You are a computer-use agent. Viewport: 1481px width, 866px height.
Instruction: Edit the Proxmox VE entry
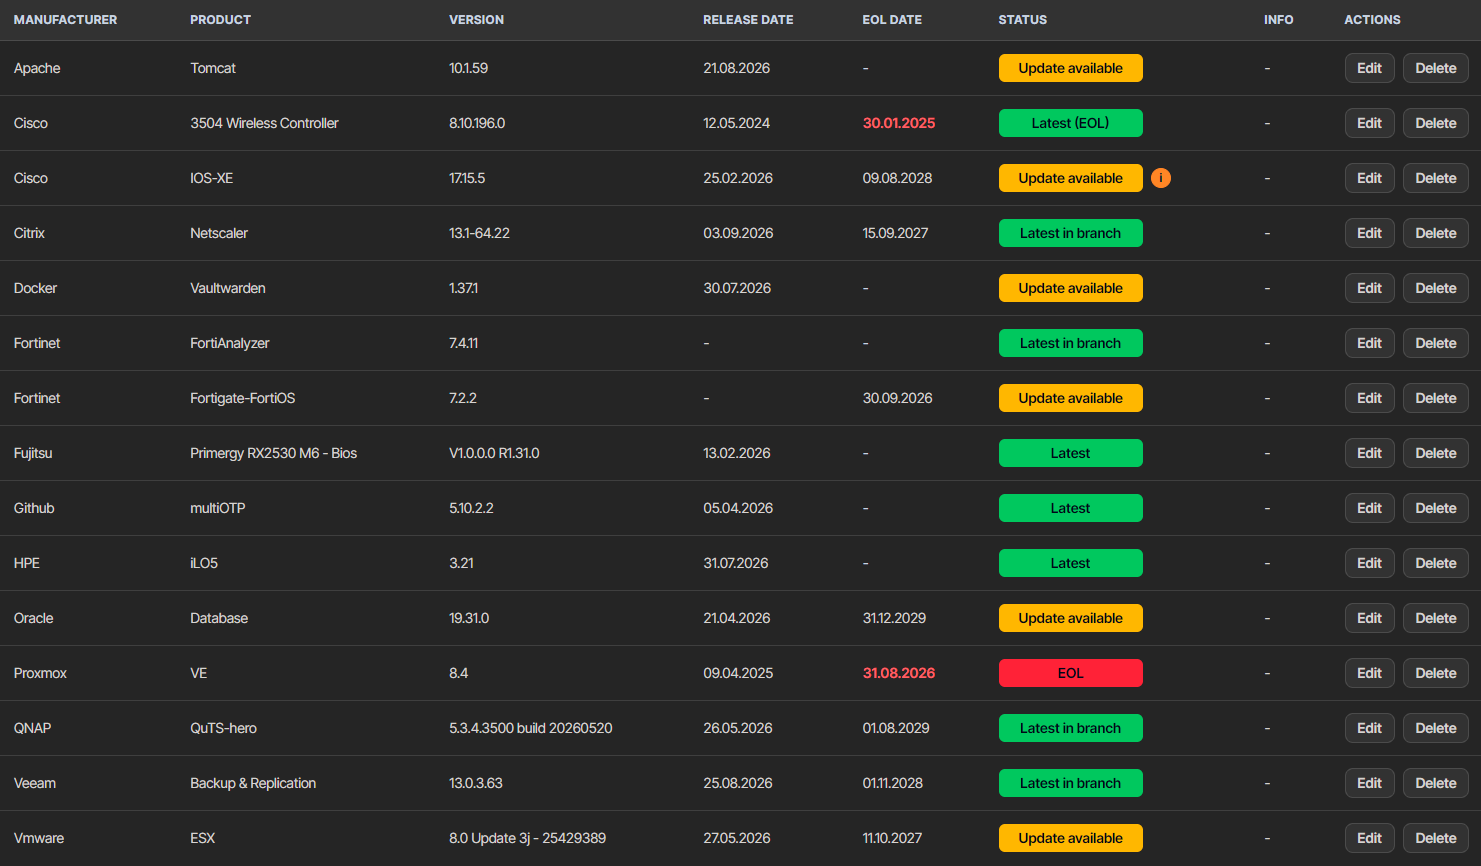tap(1369, 673)
